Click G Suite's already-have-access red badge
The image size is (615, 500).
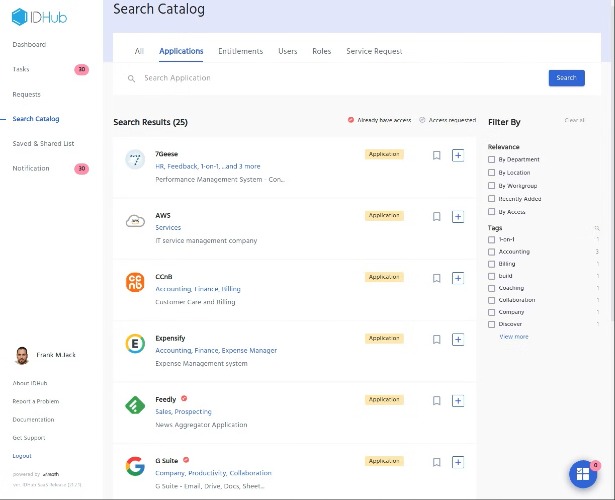[x=186, y=460]
